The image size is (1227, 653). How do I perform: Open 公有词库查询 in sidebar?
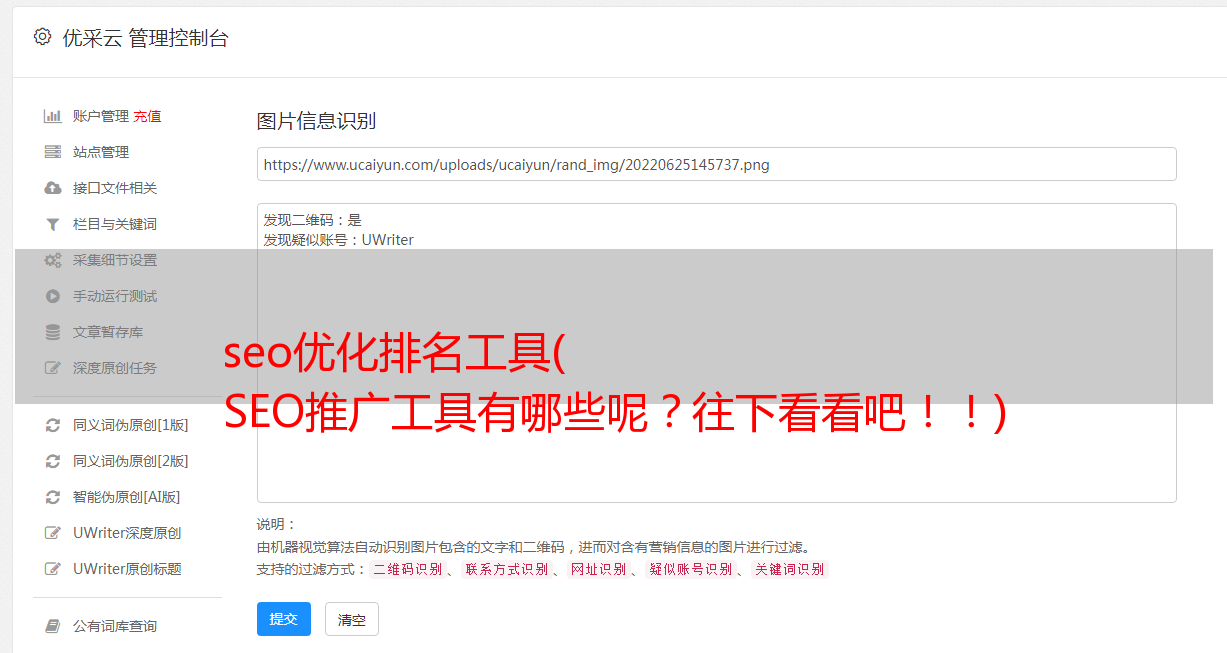point(115,626)
